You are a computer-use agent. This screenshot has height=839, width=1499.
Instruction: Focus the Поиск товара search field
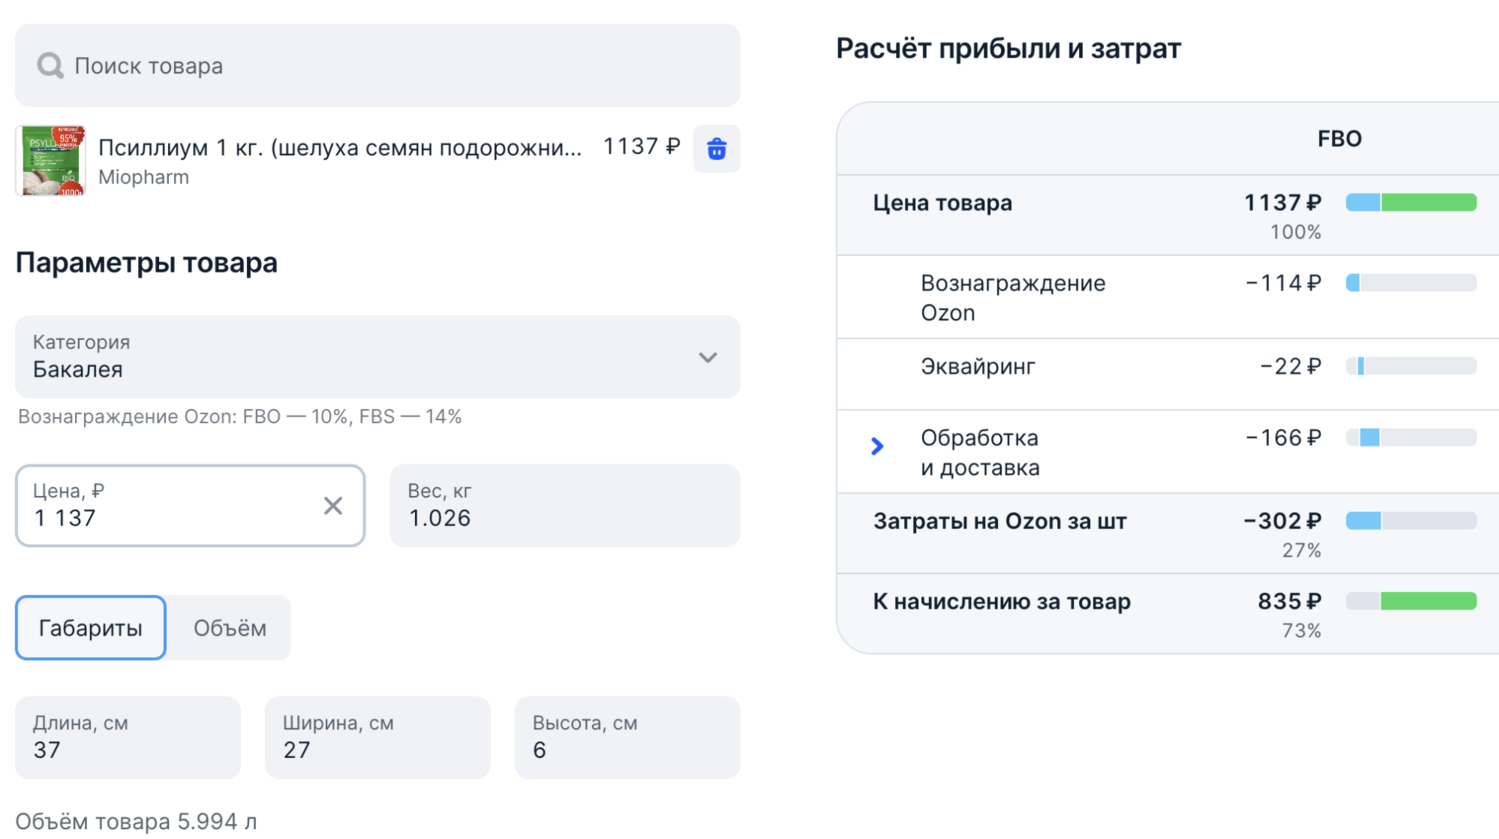coord(400,66)
